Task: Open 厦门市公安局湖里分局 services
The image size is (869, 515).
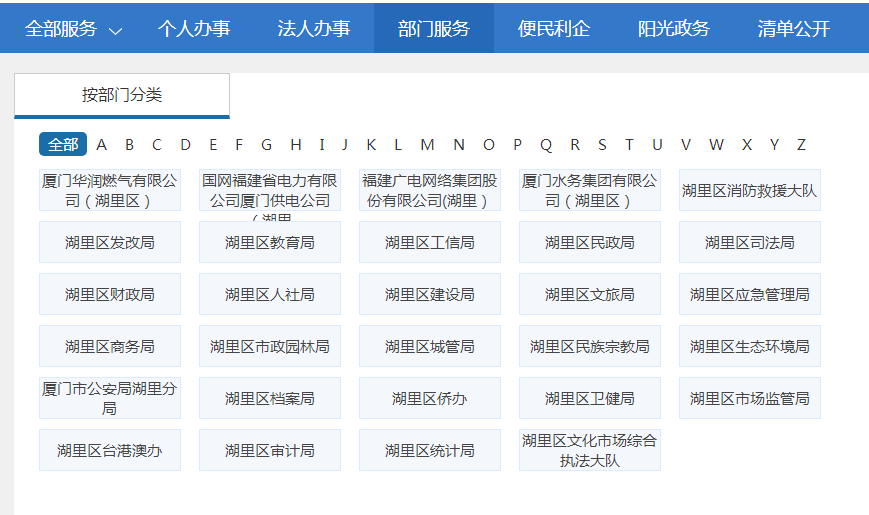Action: 109,398
